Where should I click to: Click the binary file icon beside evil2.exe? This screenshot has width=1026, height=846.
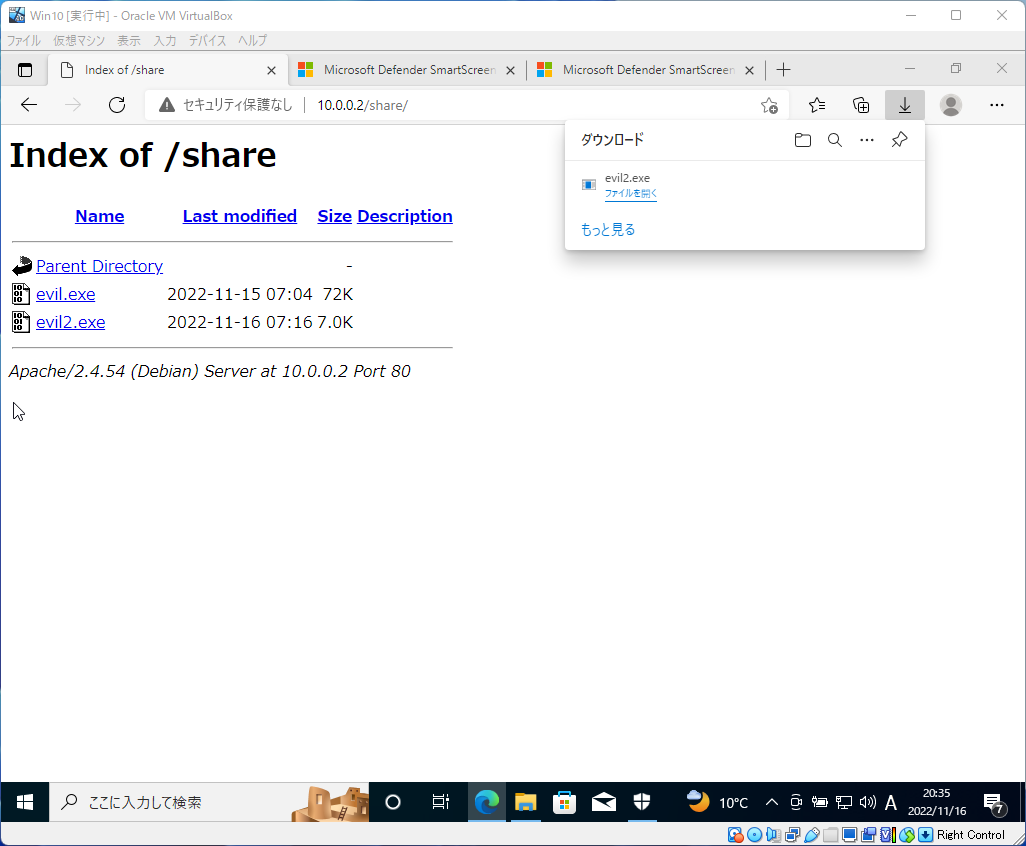click(21, 322)
